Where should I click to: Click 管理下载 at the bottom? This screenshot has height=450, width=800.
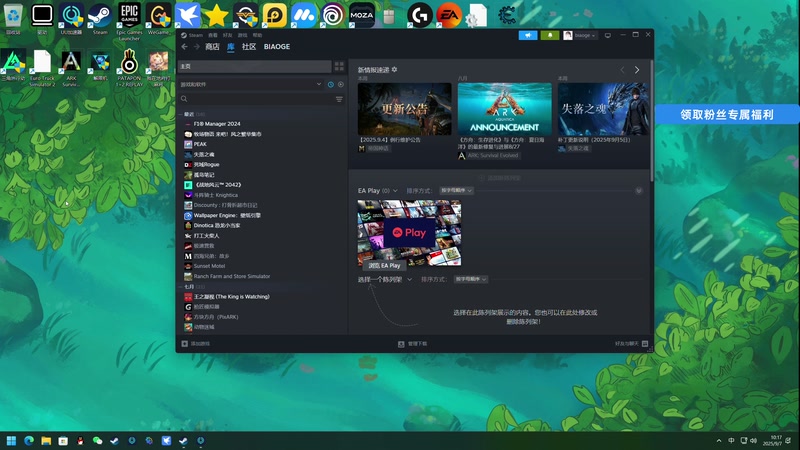[x=417, y=344]
